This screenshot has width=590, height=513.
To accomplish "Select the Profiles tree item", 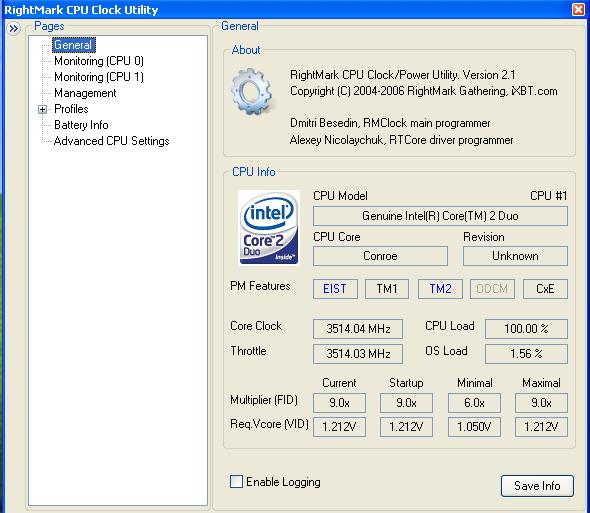I will coord(71,109).
